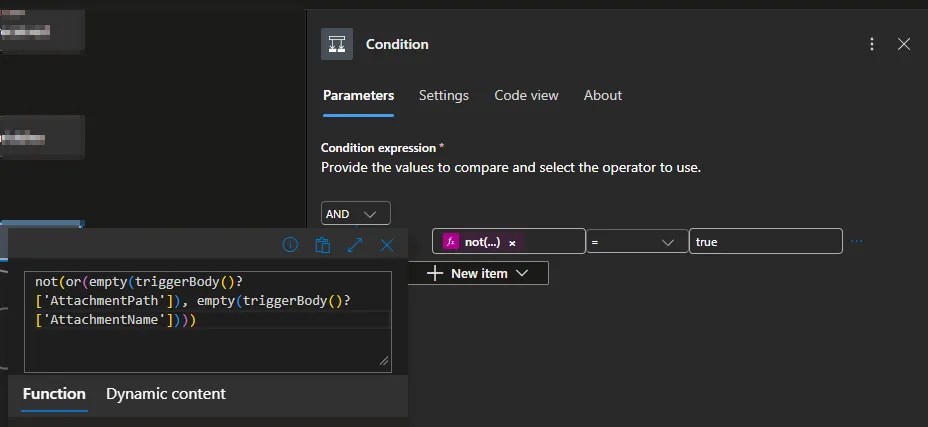Open row options ellipsis beside true value
This screenshot has height=427, width=928.
856,242
